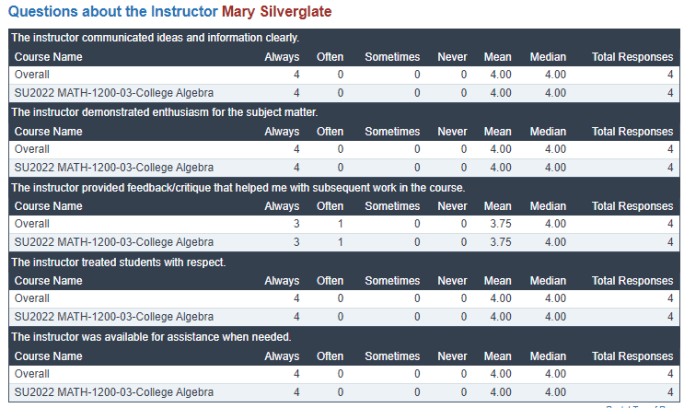Click 'Overall' row label under assistance question
The height and width of the screenshot is (408, 684).
(x=32, y=374)
